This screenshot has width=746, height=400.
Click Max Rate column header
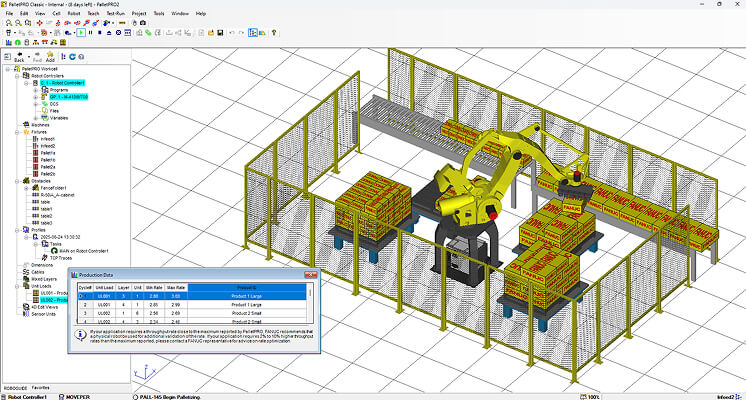click(176, 288)
